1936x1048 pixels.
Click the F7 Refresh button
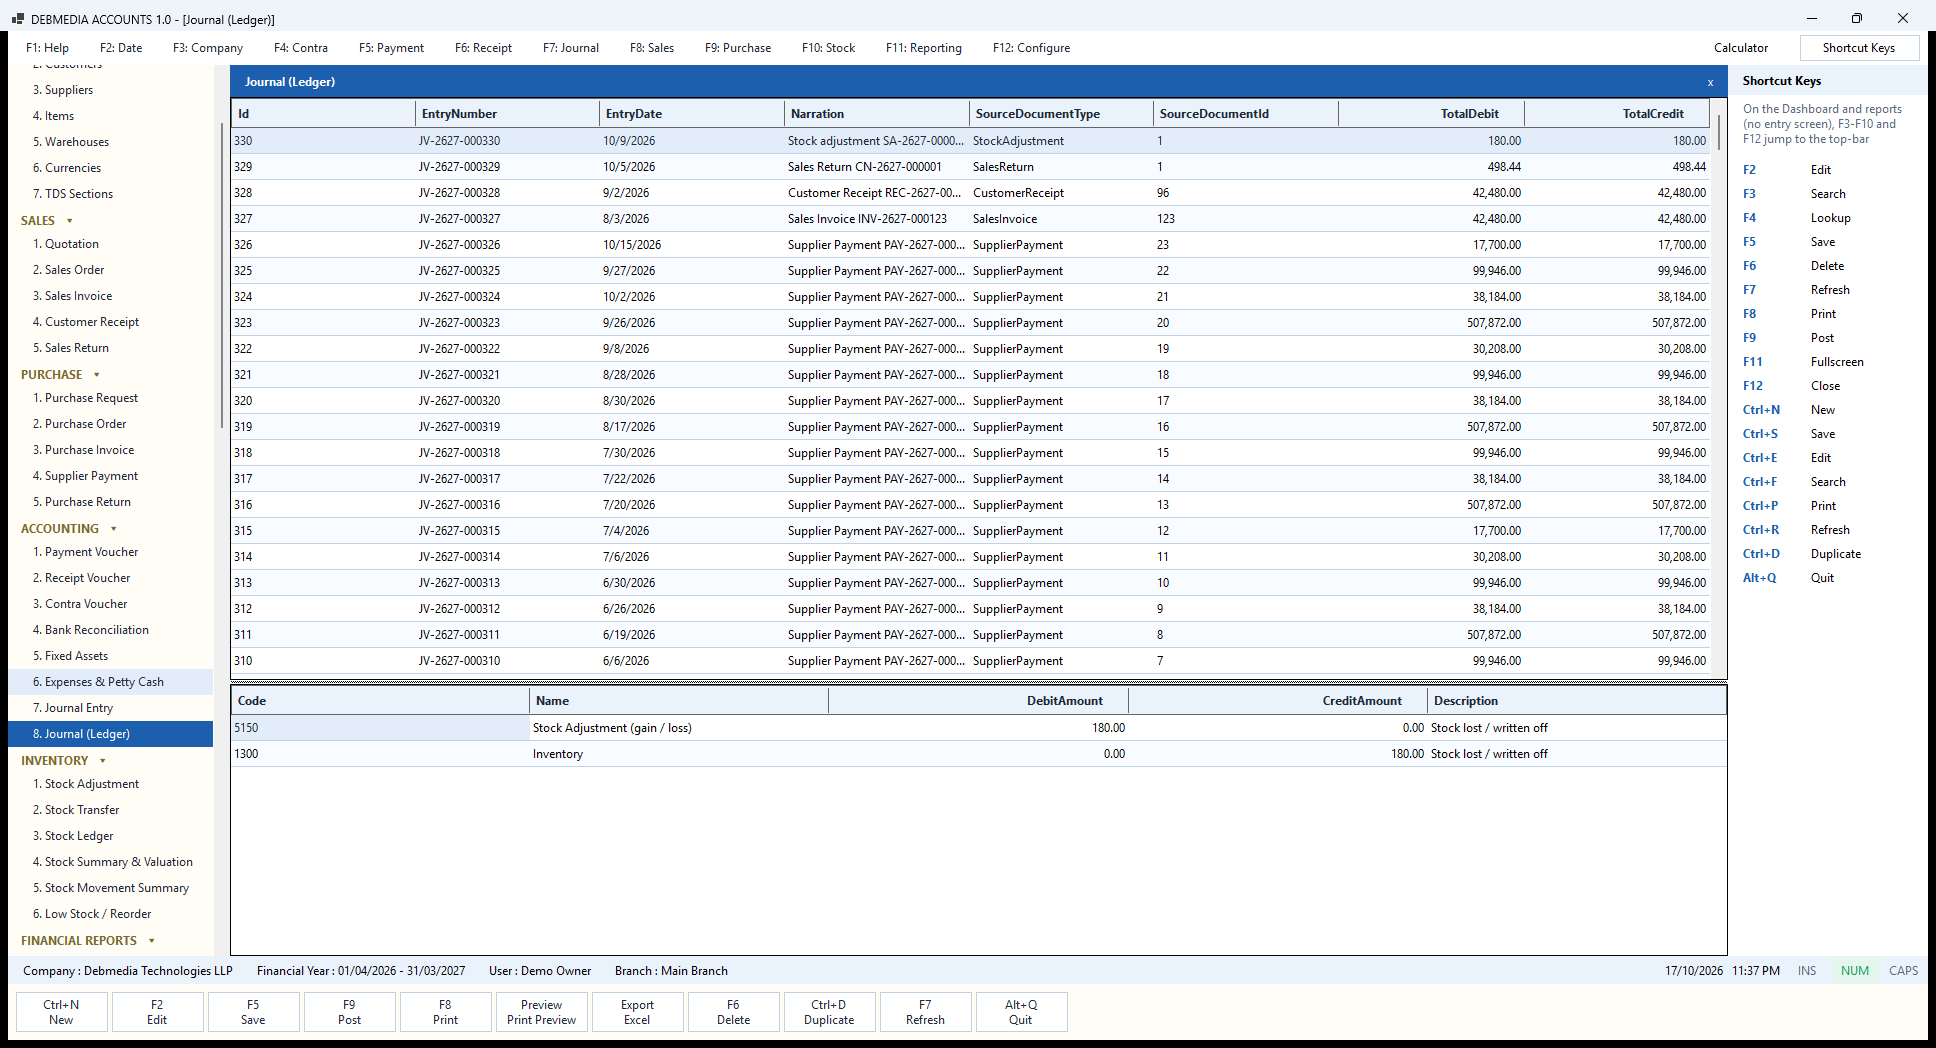(x=925, y=1012)
